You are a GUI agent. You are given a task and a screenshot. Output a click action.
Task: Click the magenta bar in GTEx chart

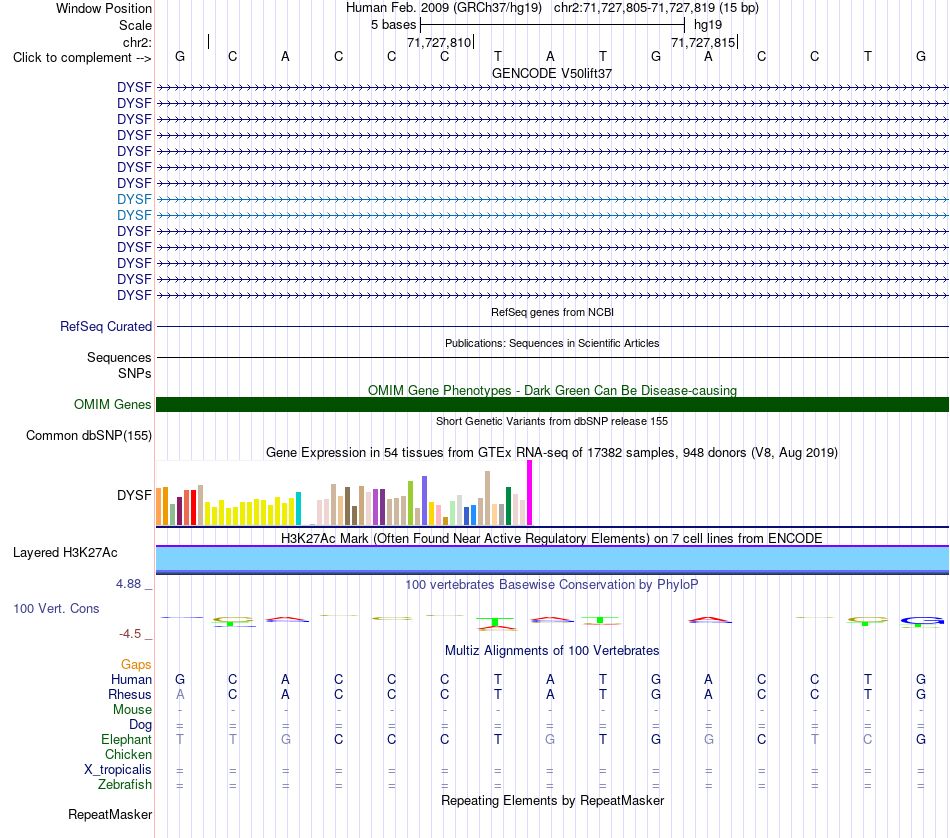point(530,493)
